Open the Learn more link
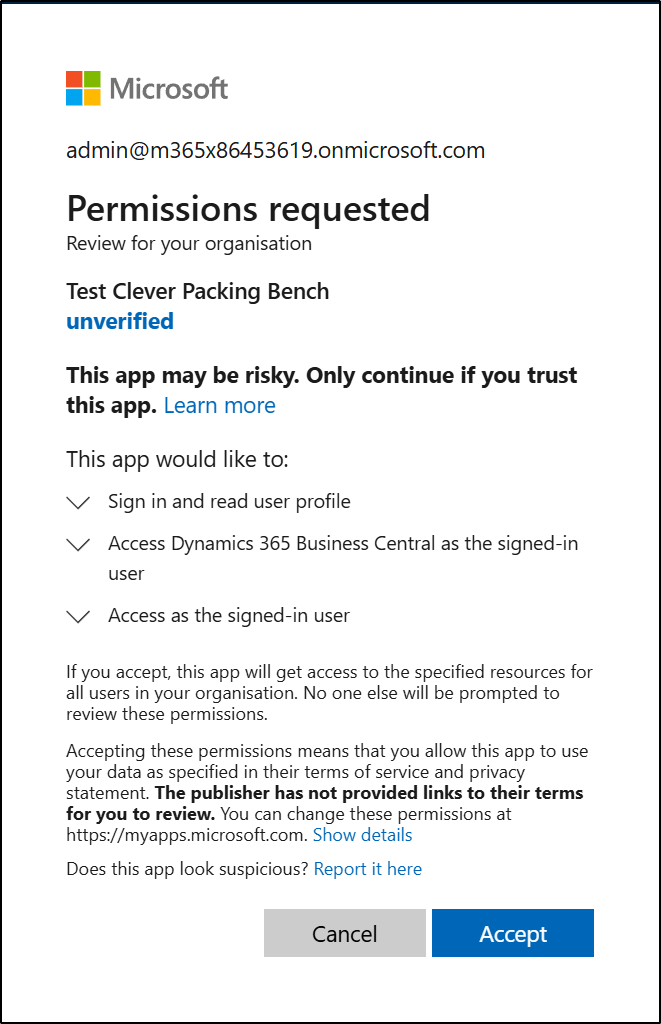The height and width of the screenshot is (1024, 661). click(x=219, y=406)
